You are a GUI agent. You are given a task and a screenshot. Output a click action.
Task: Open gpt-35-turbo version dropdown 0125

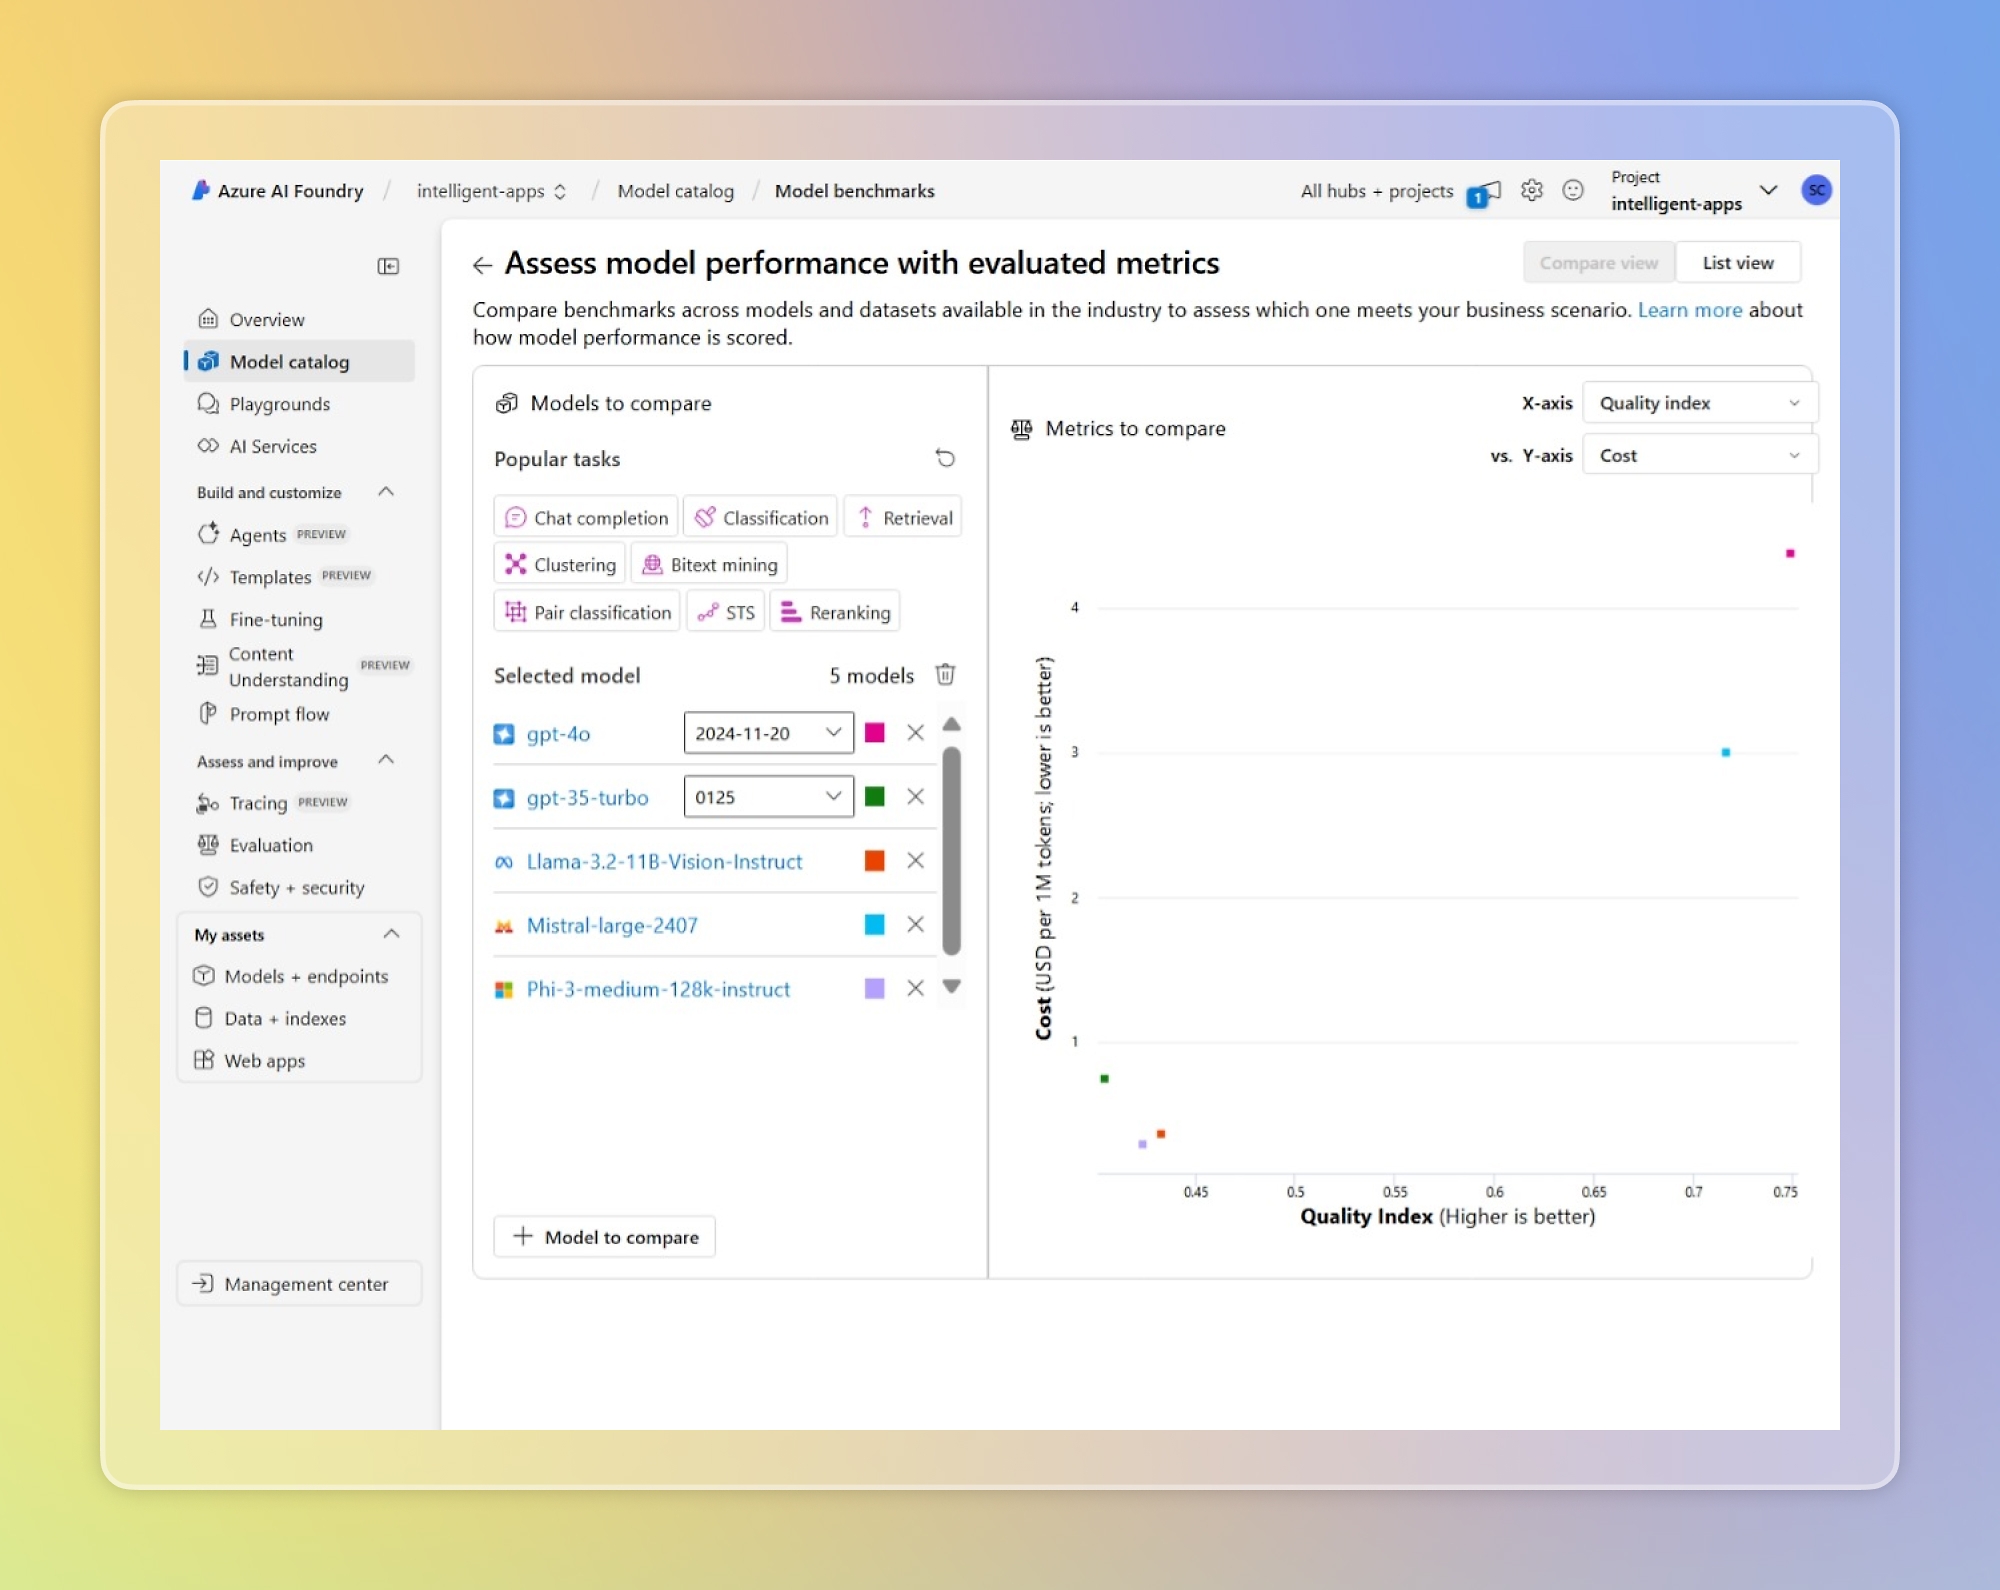pos(769,797)
